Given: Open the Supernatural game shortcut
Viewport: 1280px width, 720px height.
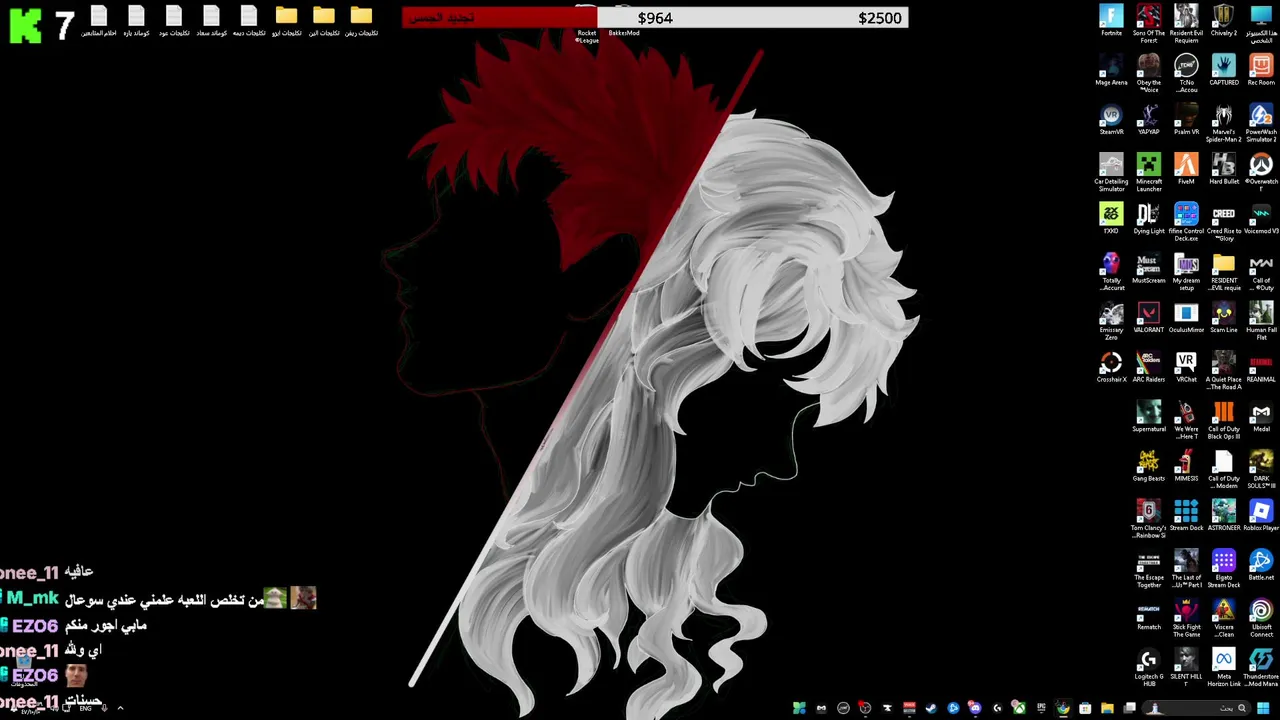Looking at the screenshot, I should pyautogui.click(x=1149, y=416).
